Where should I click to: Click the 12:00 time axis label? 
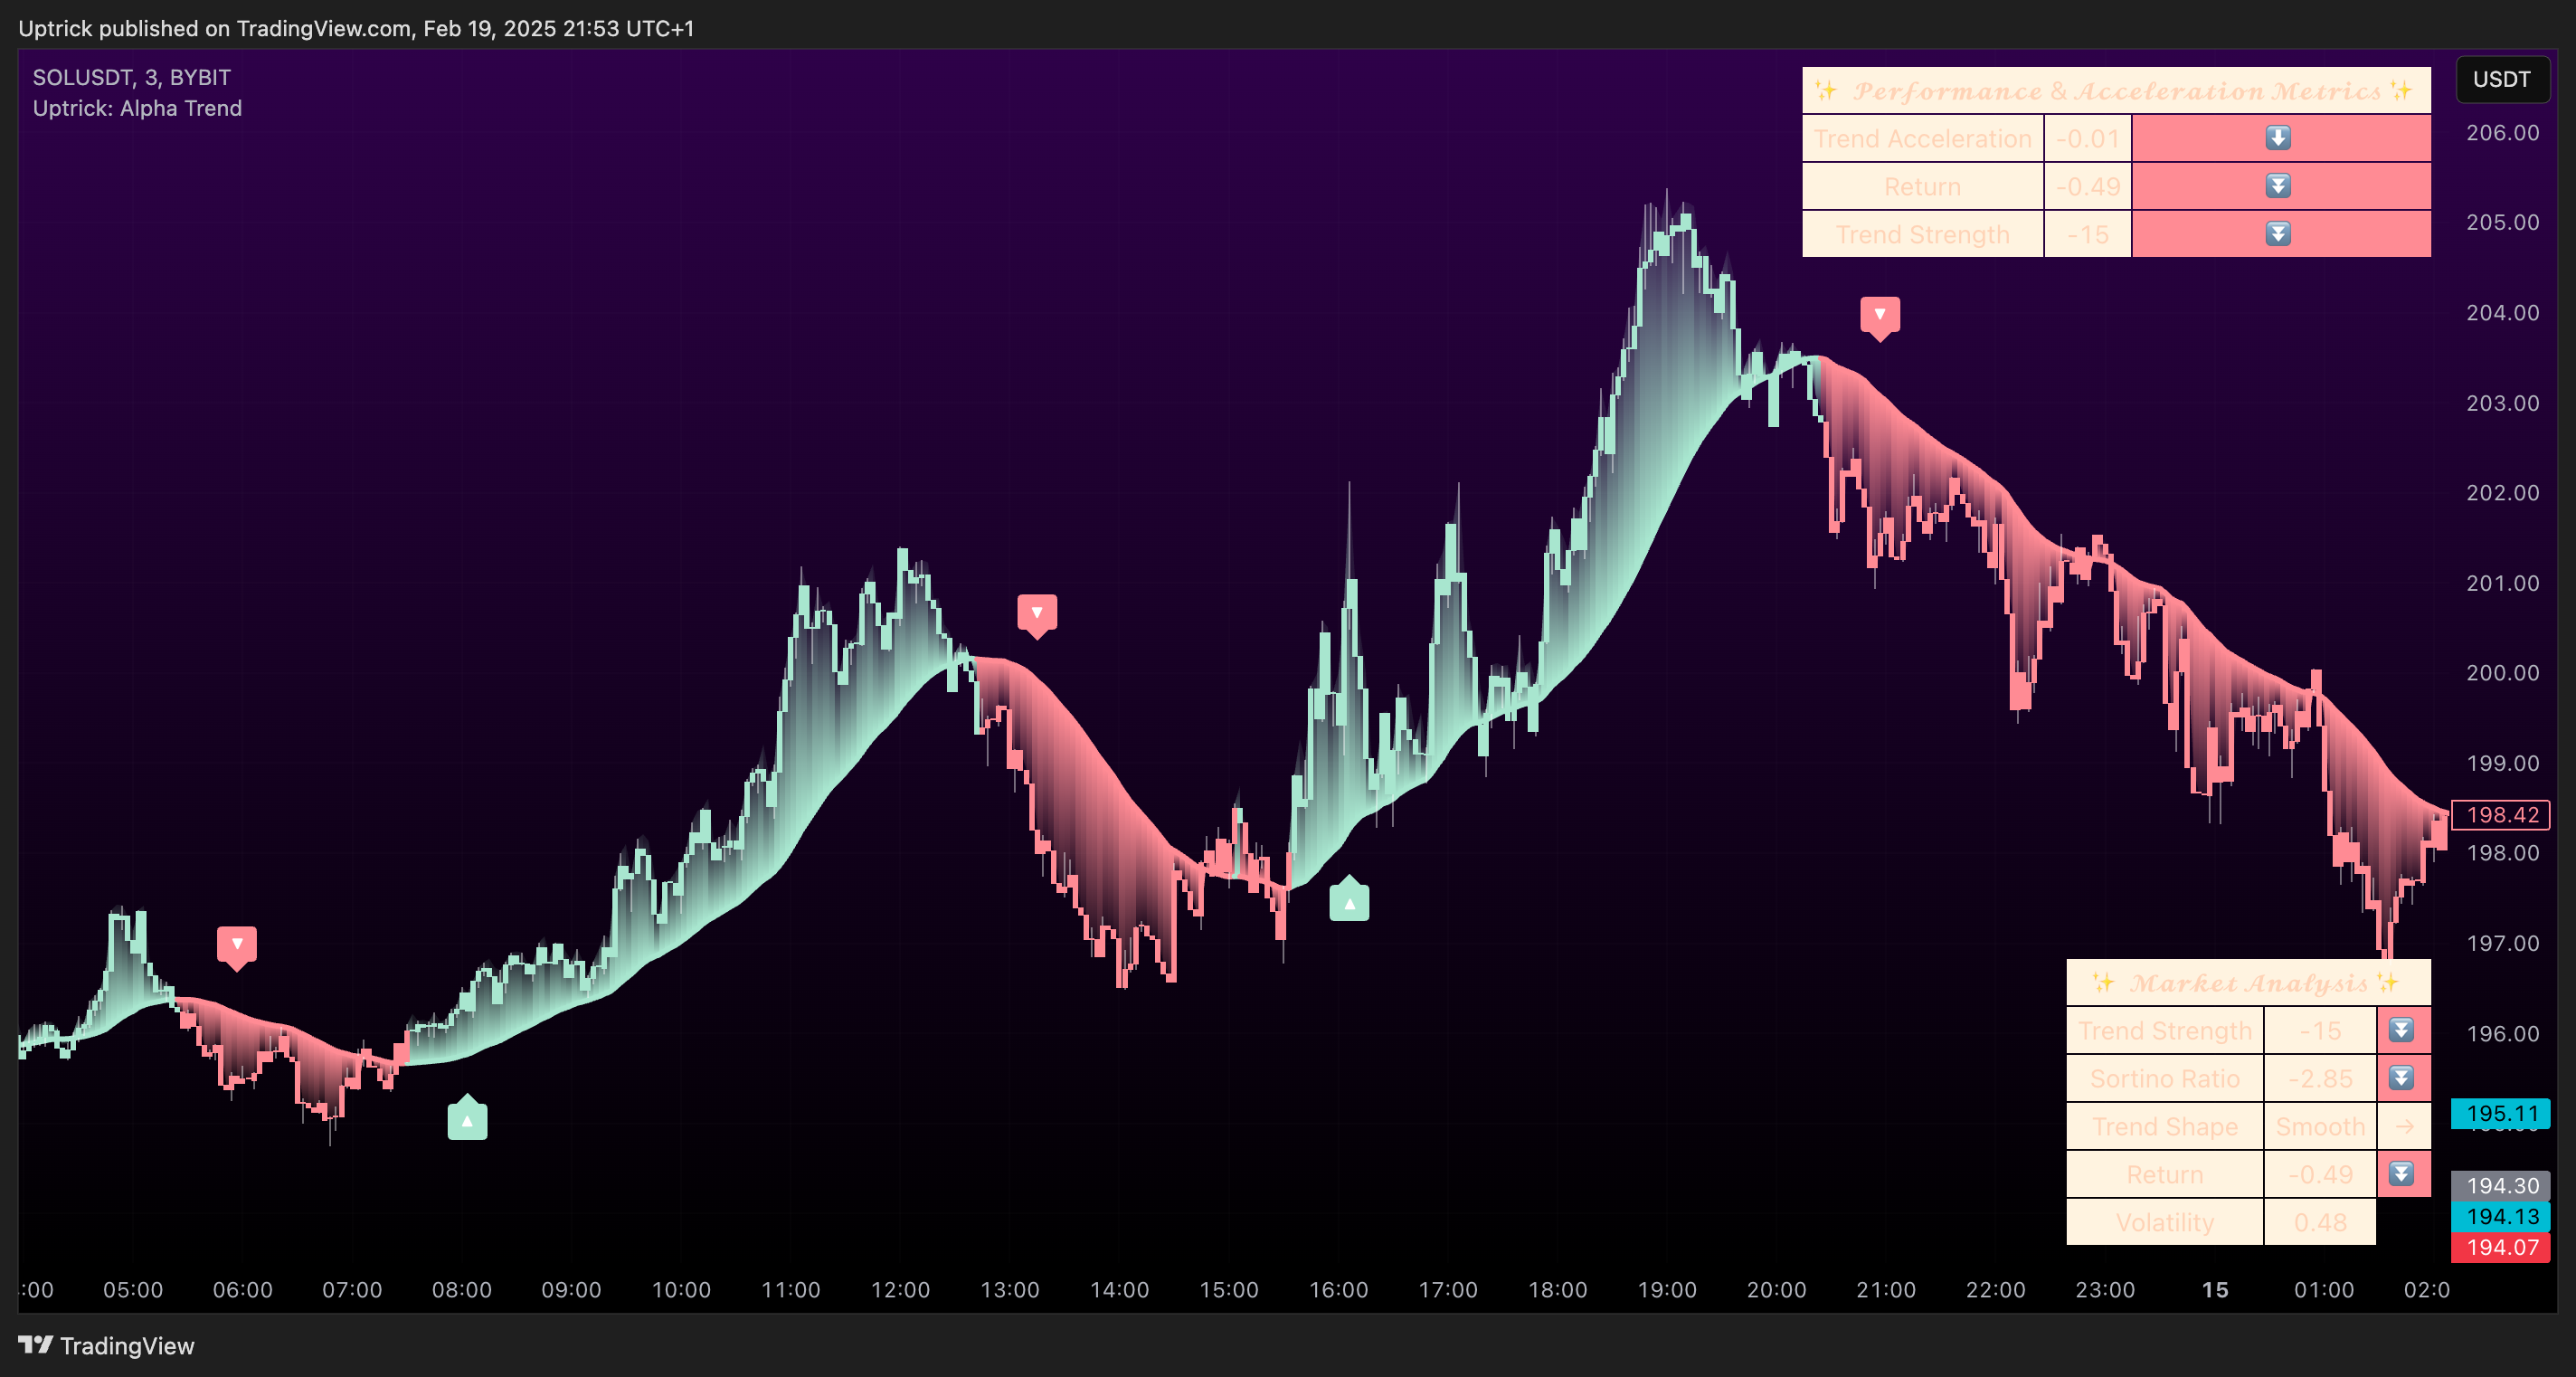pos(900,1290)
